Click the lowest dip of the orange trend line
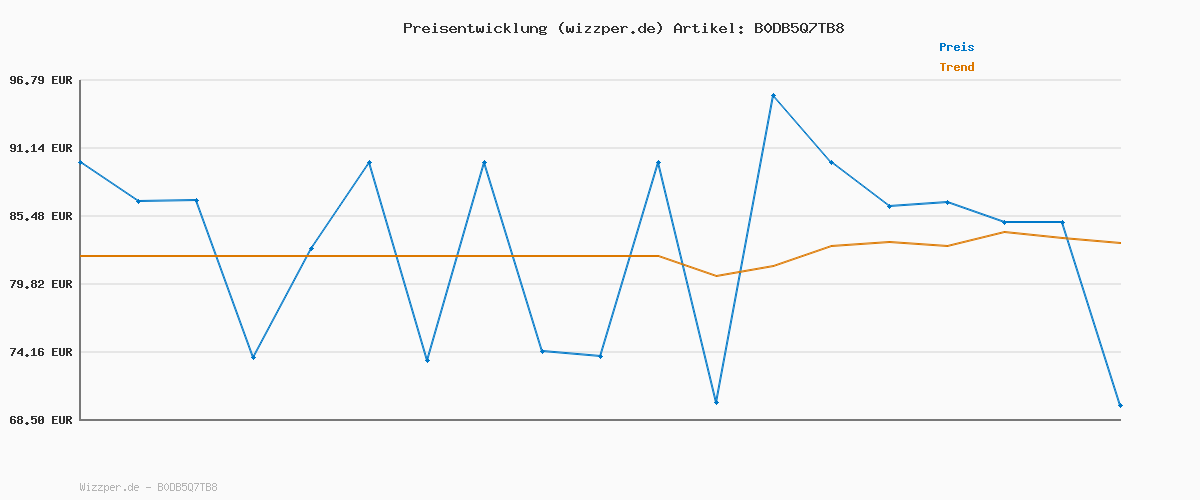Image resolution: width=1200 pixels, height=500 pixels. point(716,276)
